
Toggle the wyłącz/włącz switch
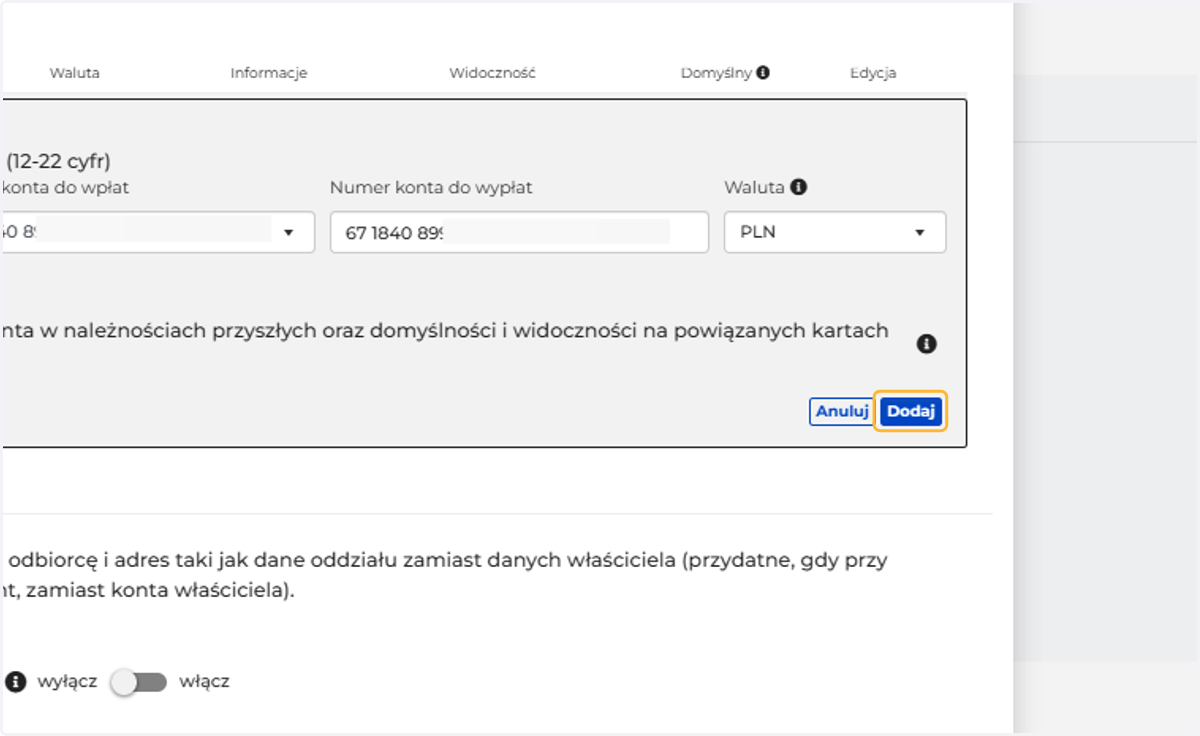pos(139,682)
